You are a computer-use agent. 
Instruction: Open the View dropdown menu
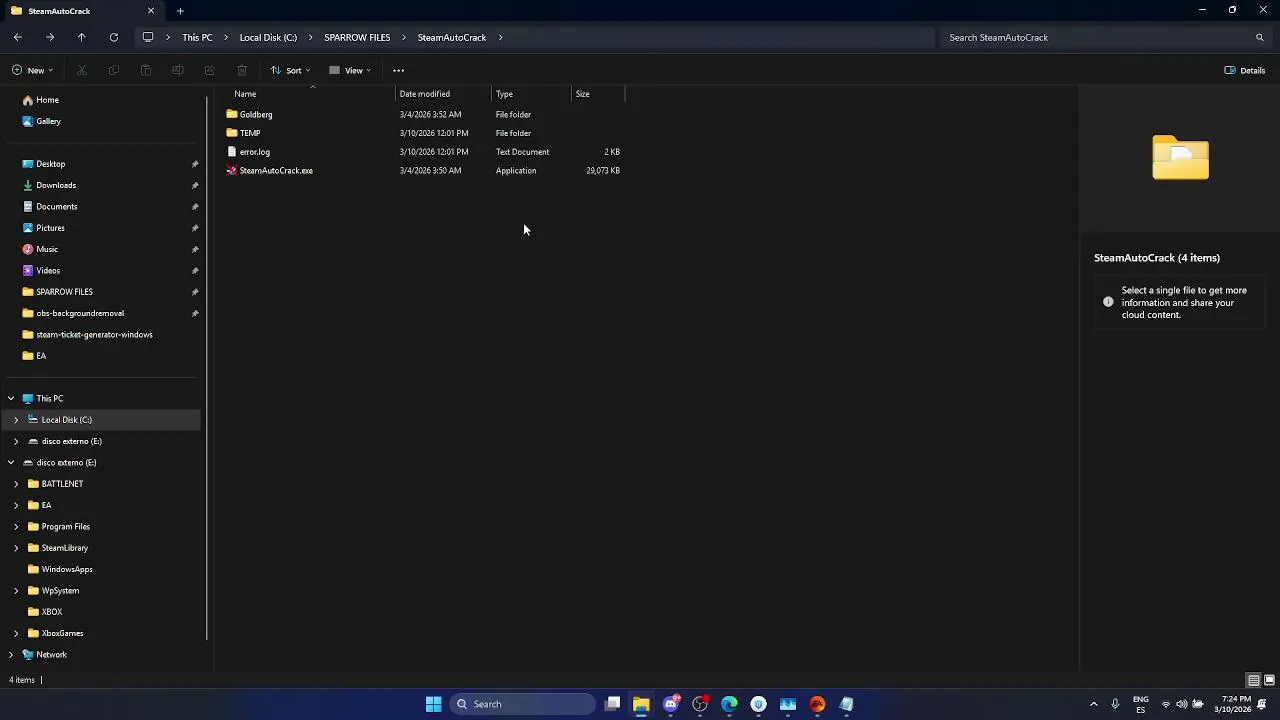click(350, 70)
